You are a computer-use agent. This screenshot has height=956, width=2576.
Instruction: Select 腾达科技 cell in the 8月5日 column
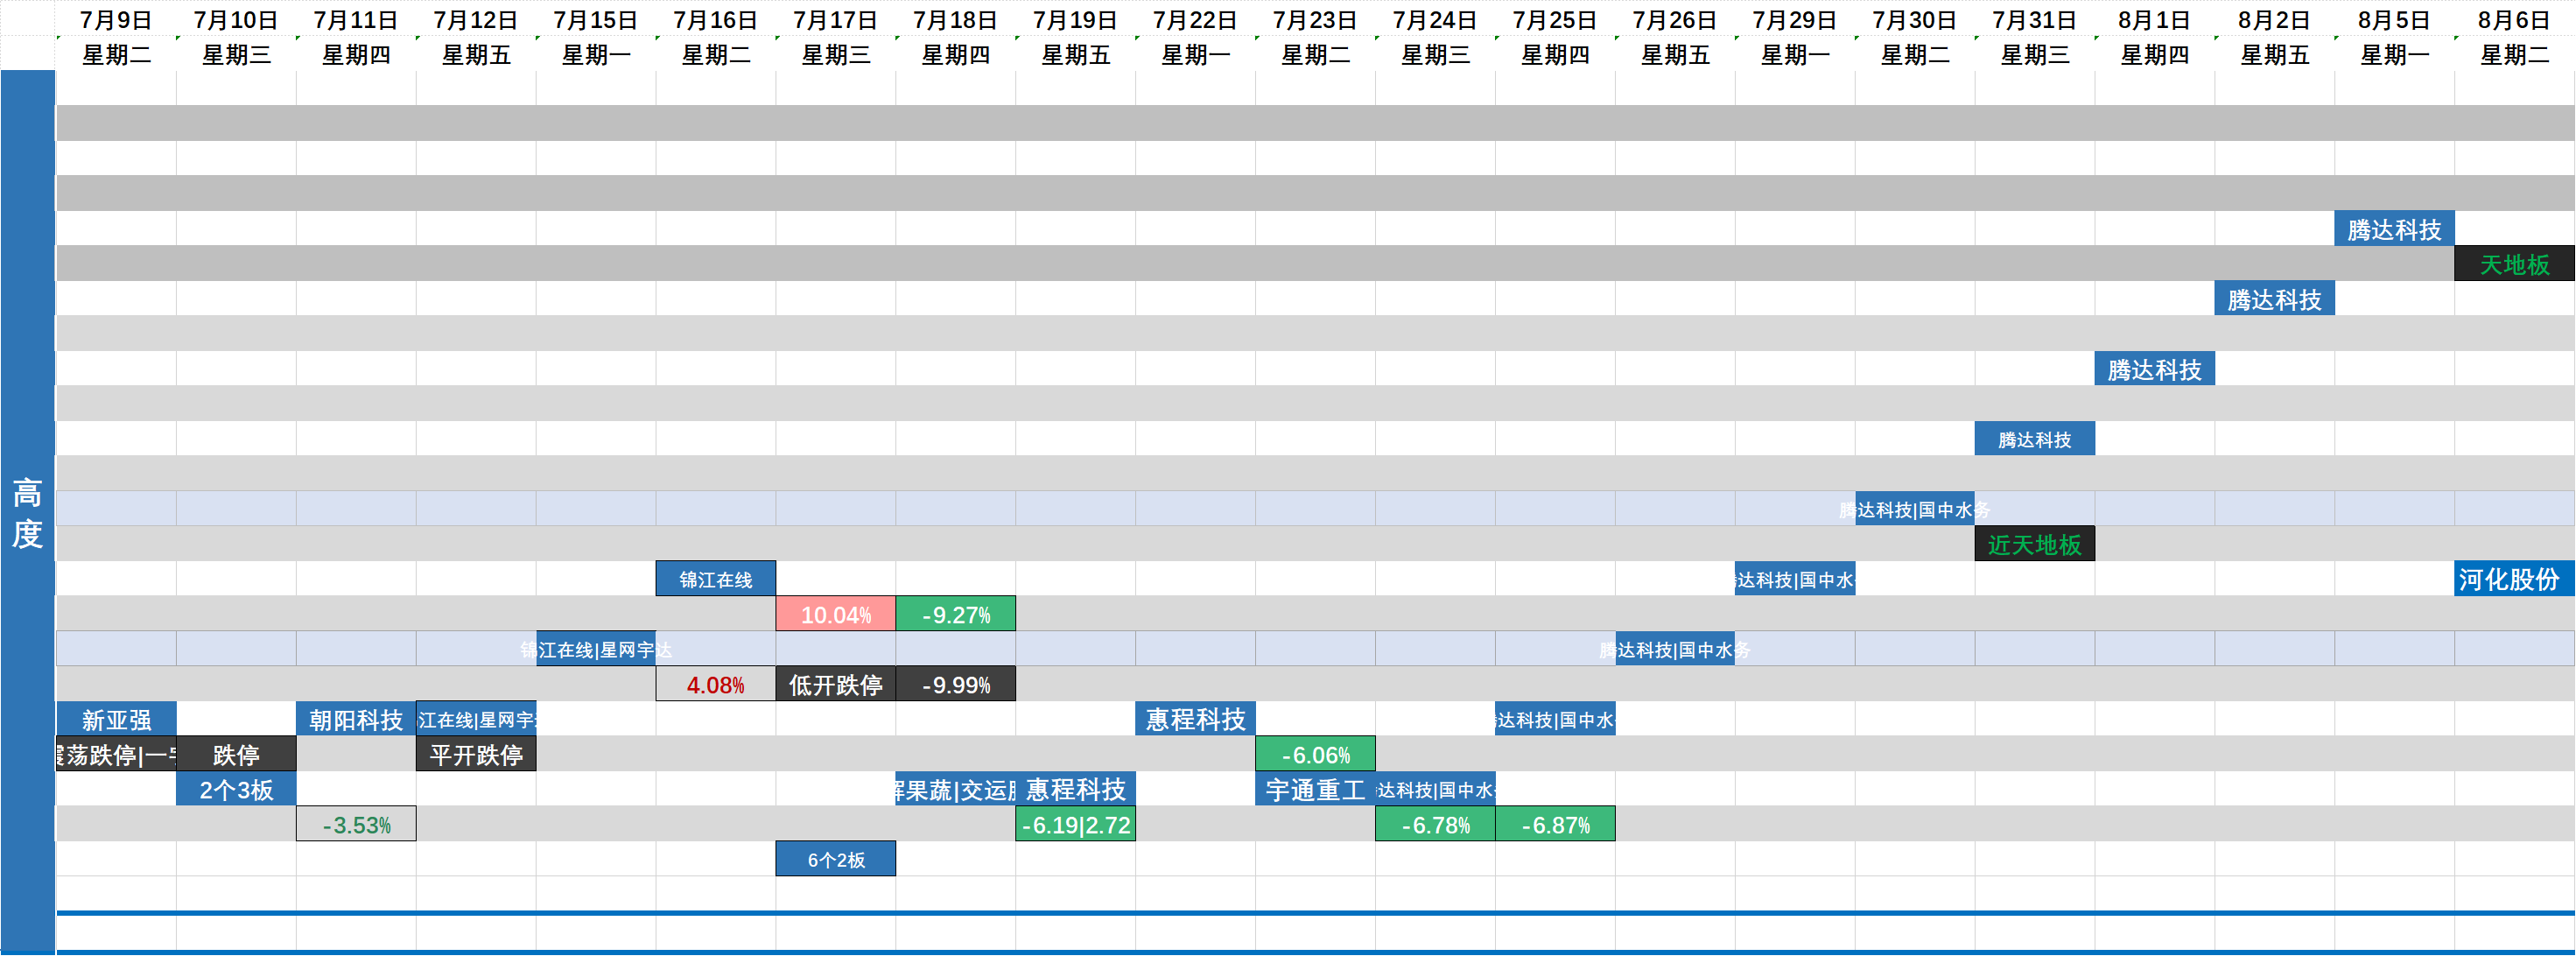[2395, 229]
